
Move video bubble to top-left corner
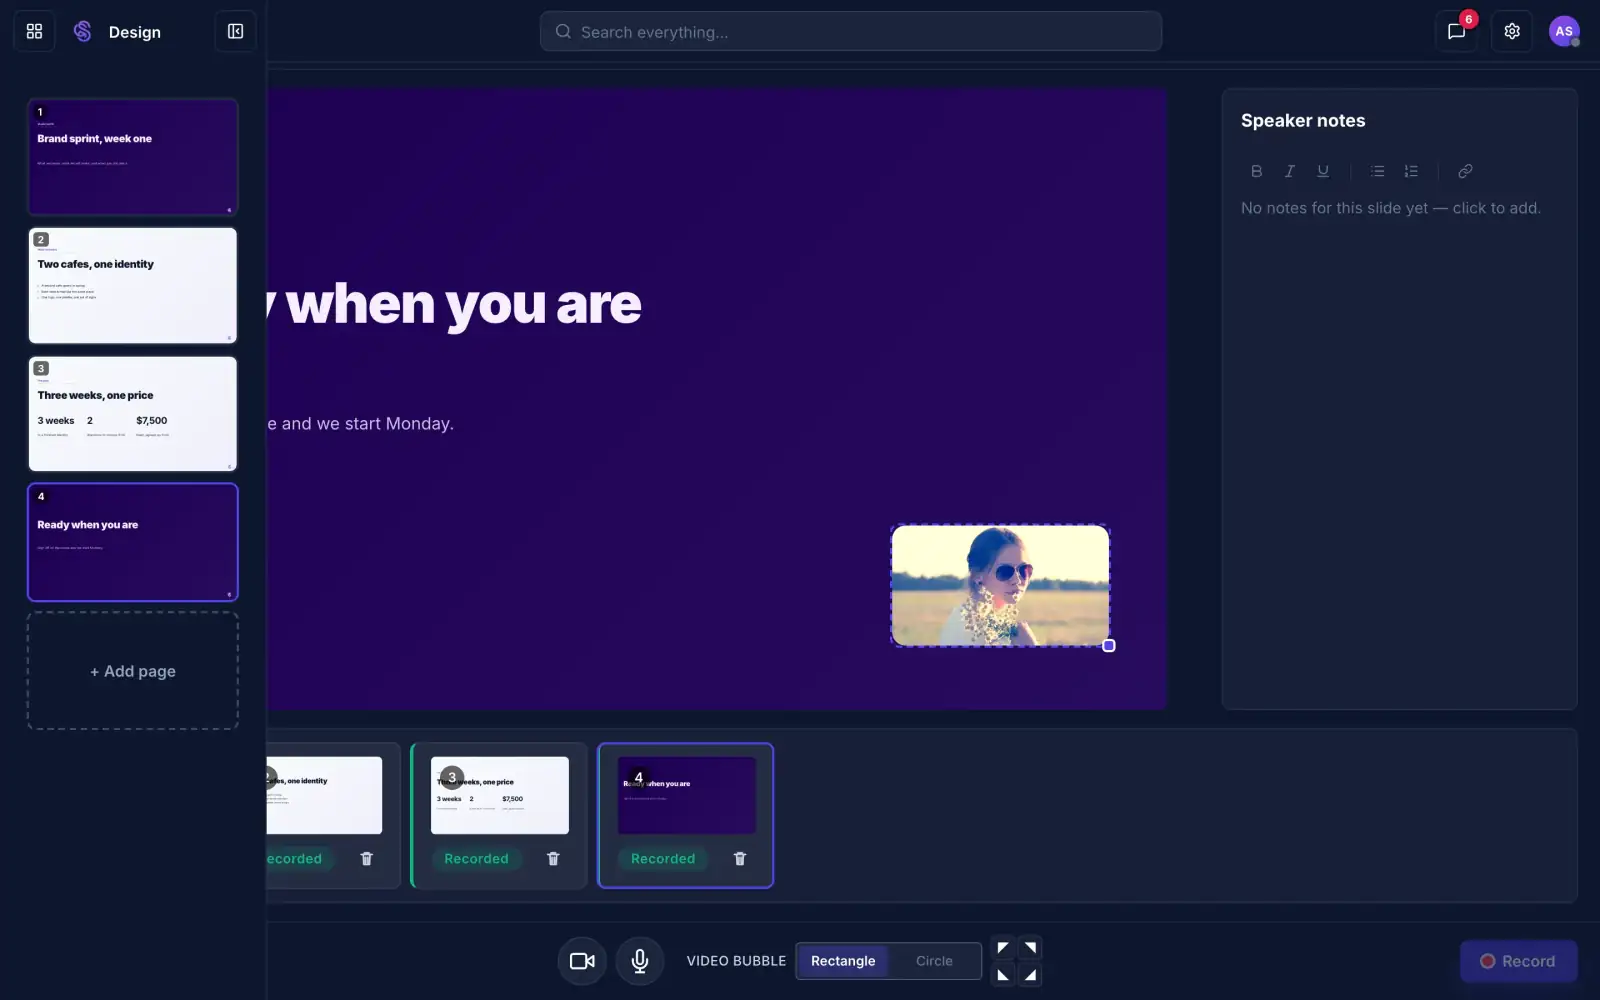1003,948
